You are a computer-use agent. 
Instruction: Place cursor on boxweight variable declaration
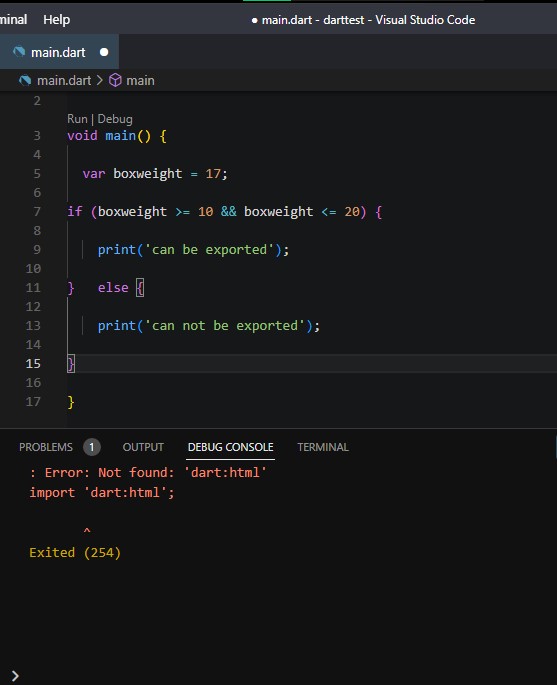click(x=147, y=174)
